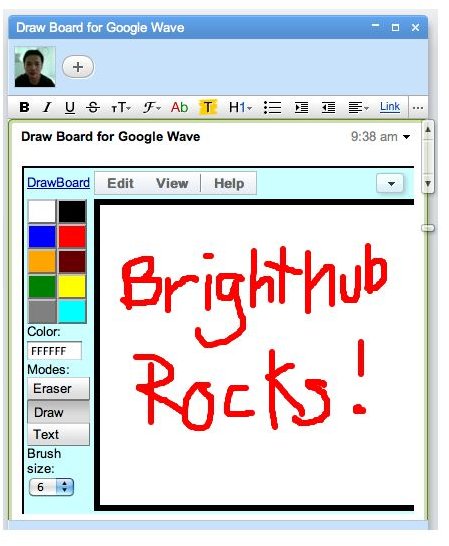
Task: Switch to Eraser mode
Action: pos(59,389)
